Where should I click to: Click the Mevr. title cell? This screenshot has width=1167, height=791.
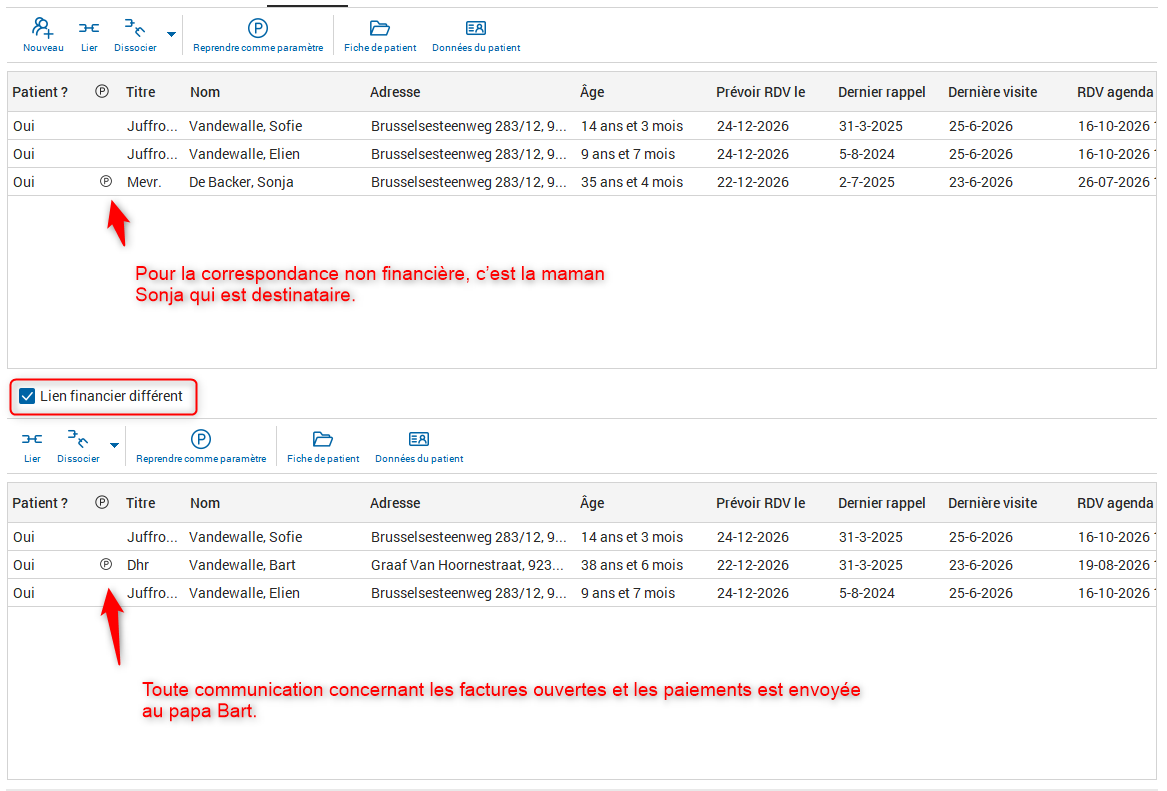click(144, 182)
